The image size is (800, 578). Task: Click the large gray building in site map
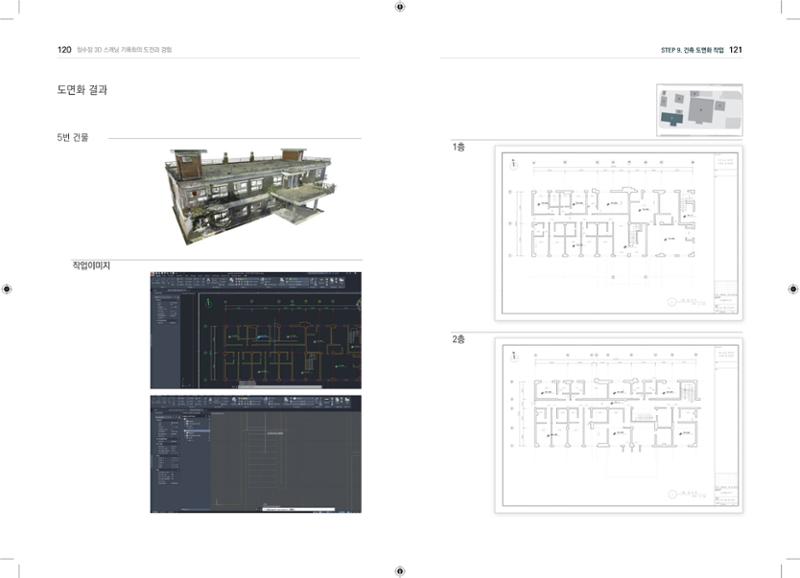click(701, 109)
